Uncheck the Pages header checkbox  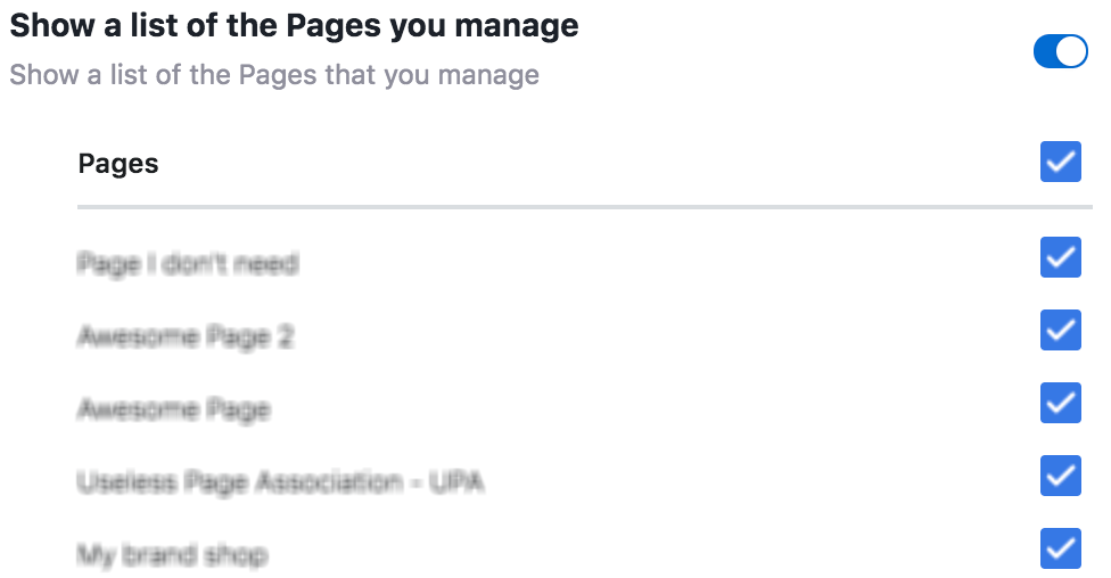point(1060,162)
